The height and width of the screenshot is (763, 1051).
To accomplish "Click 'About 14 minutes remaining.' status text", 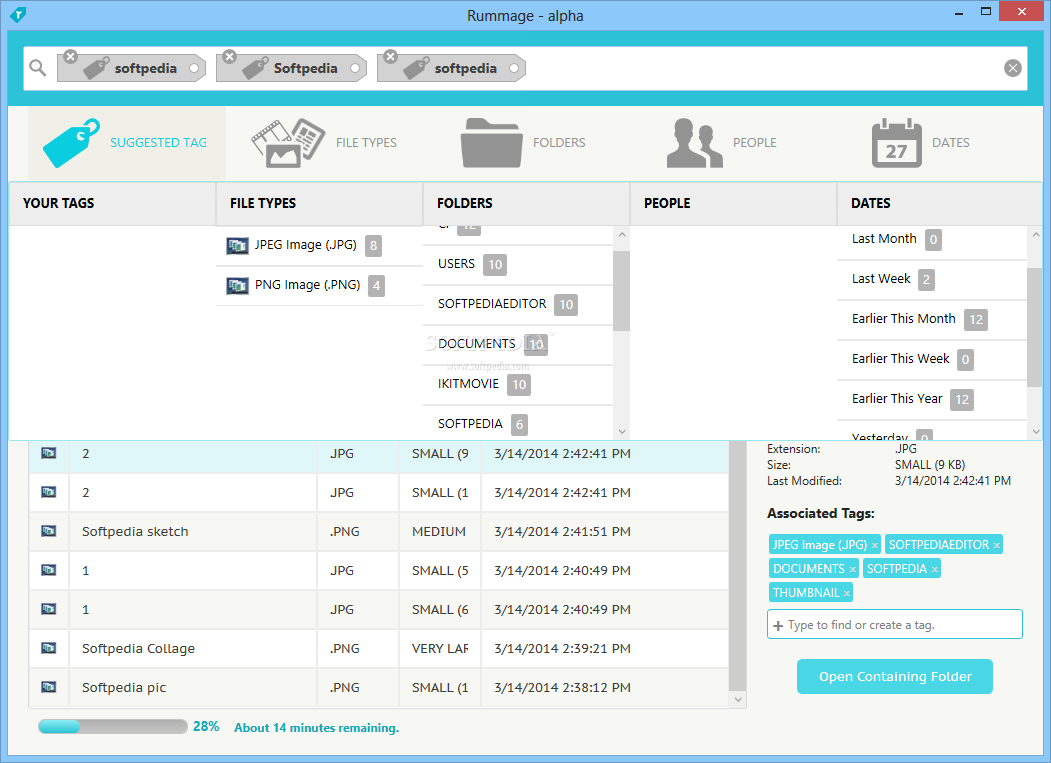I will coord(316,728).
